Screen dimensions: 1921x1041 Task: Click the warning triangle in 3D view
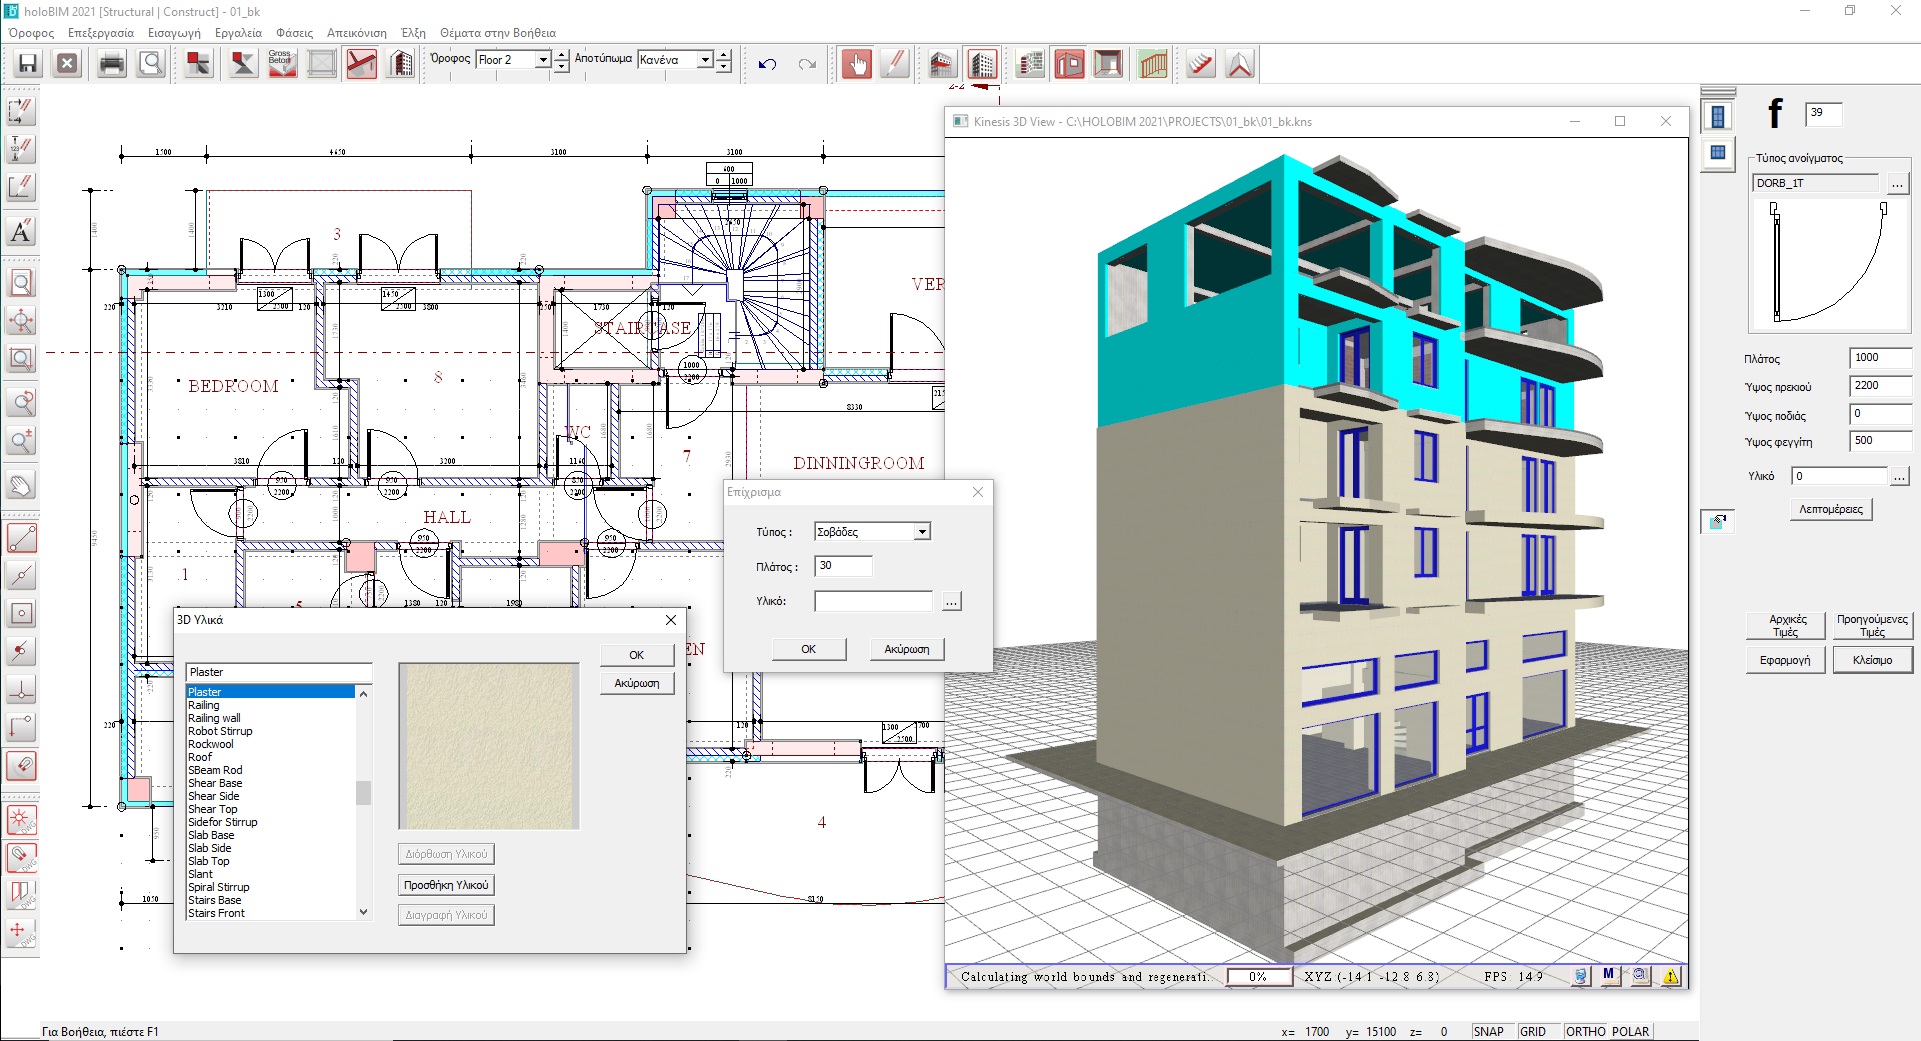point(1671,976)
